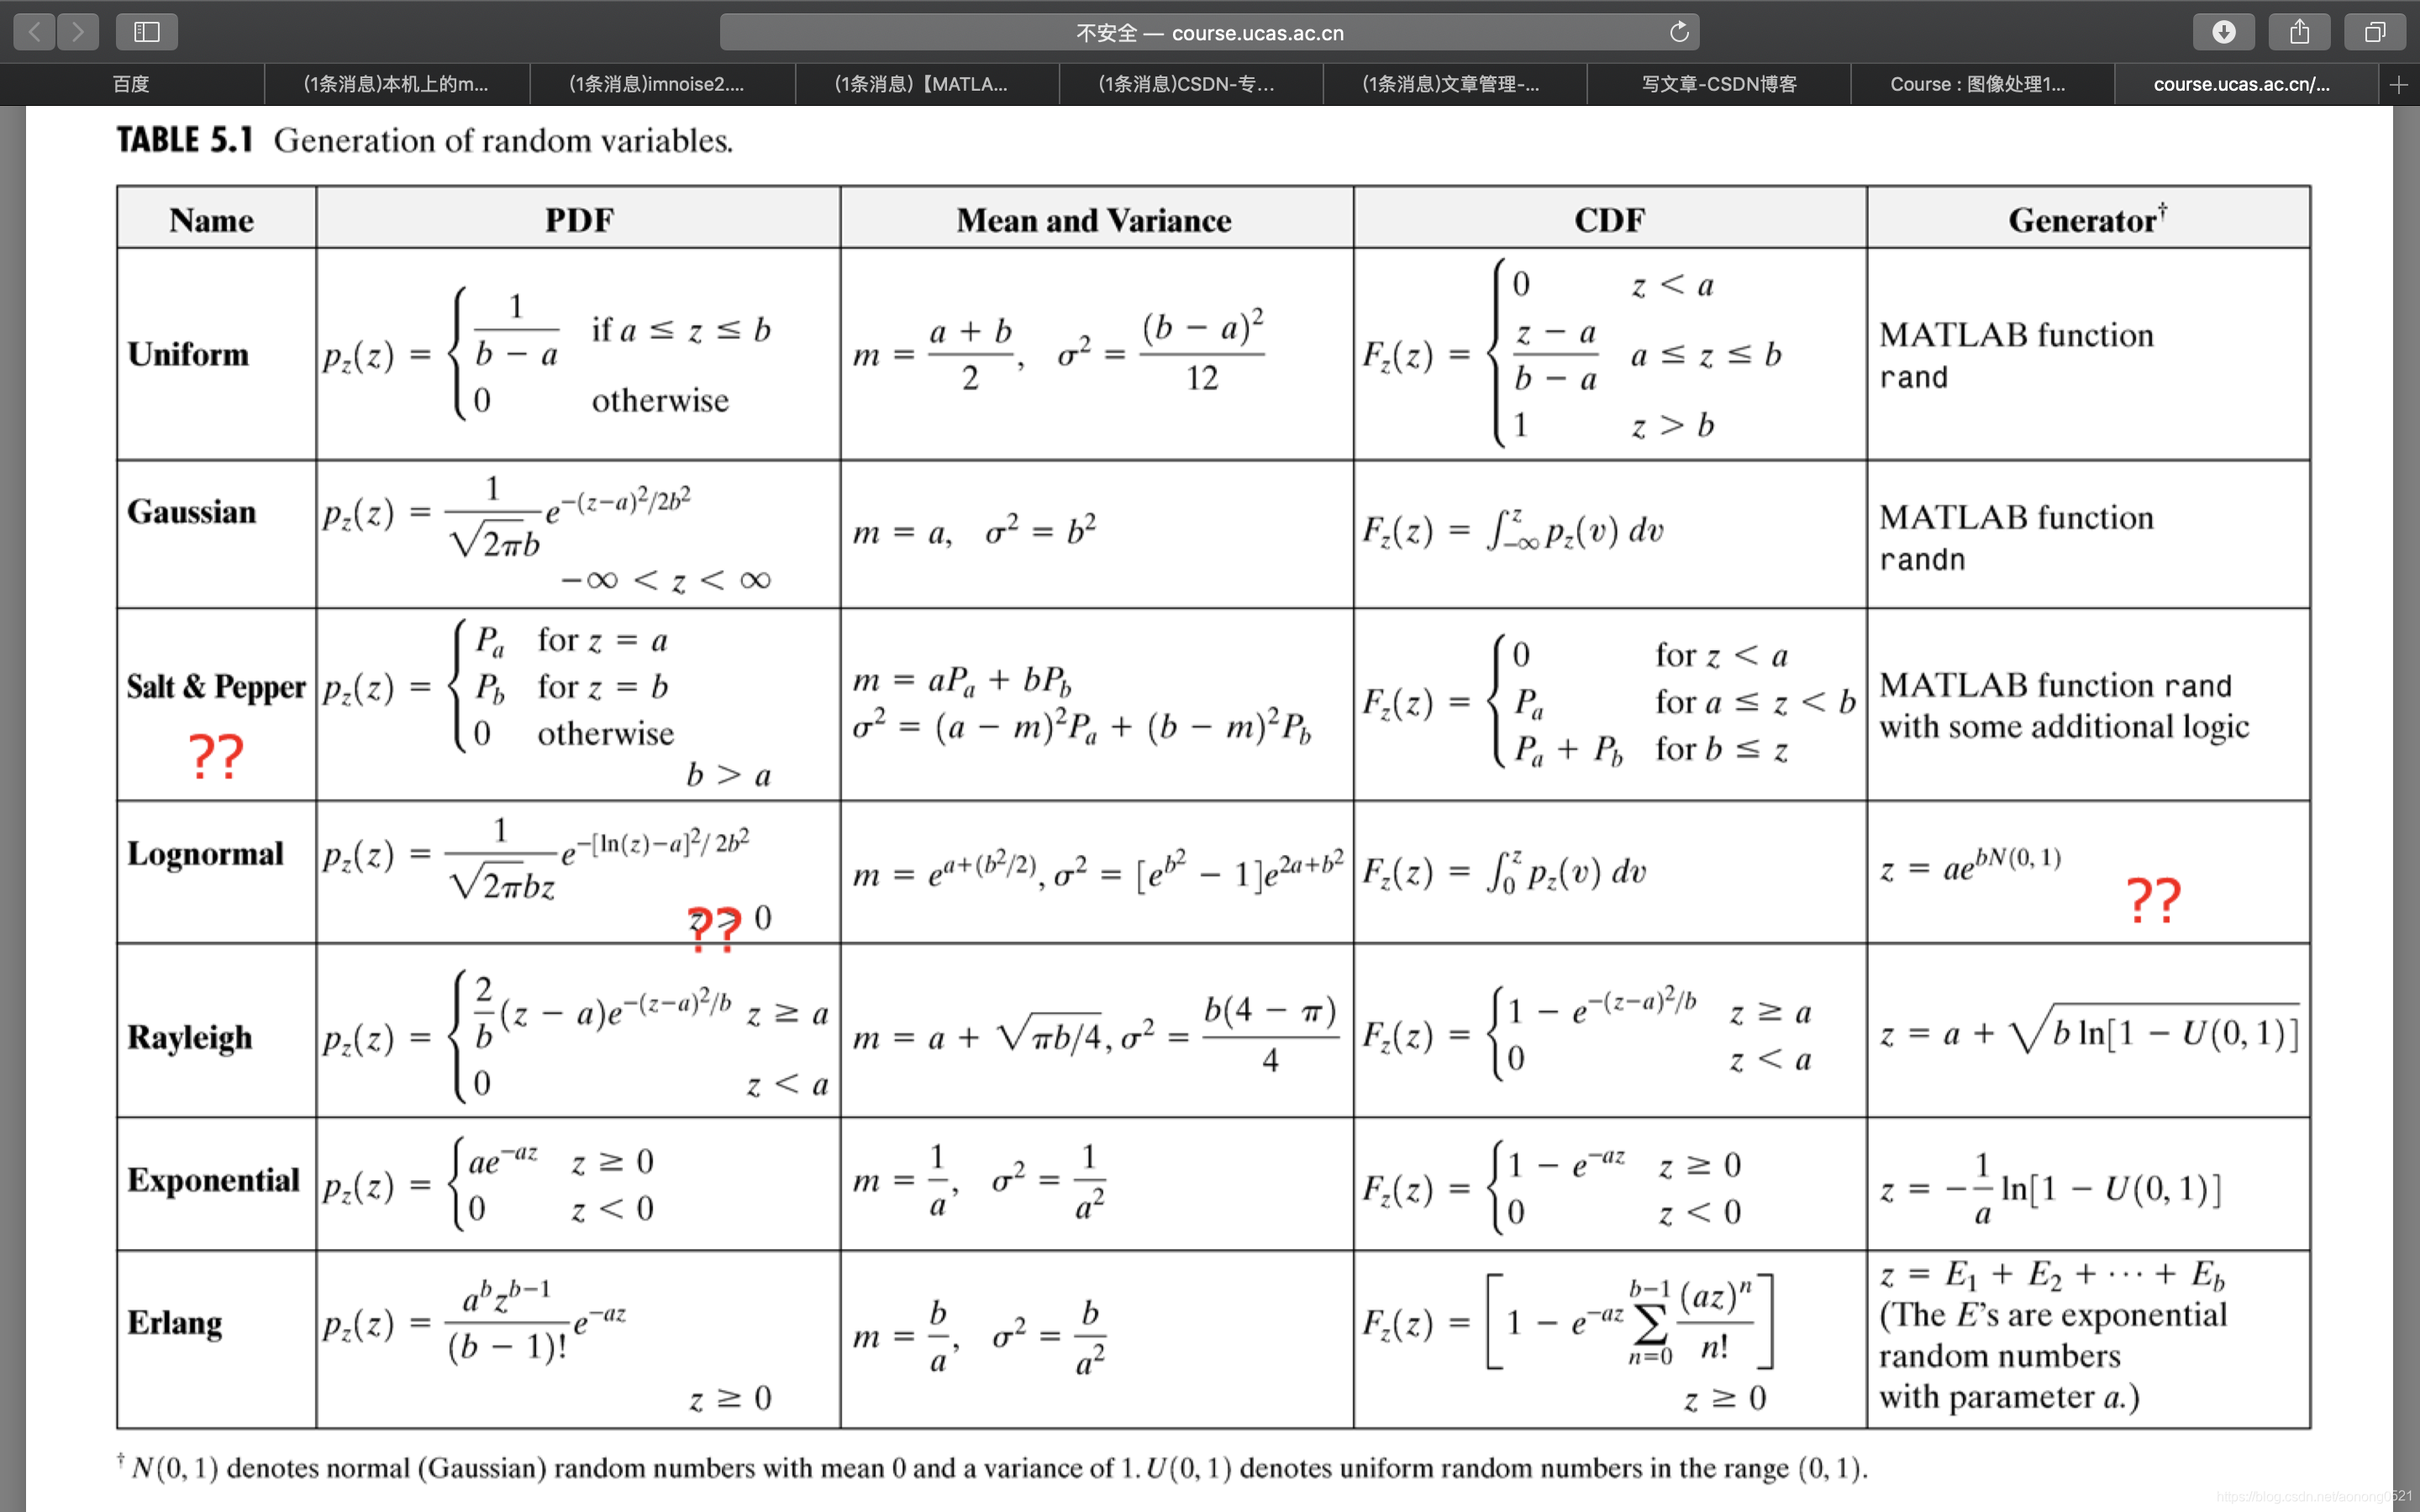This screenshot has width=2420, height=1512.
Task: Reload the page with refresh icon
Action: click(x=1679, y=32)
